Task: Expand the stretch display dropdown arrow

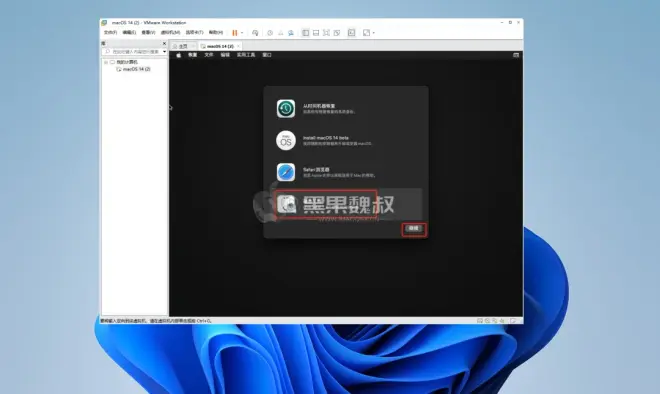Action: coord(373,33)
